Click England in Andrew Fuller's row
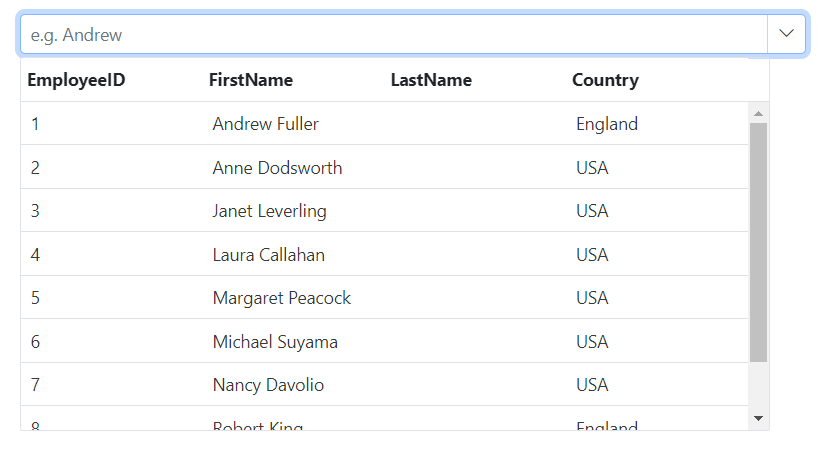 click(607, 124)
